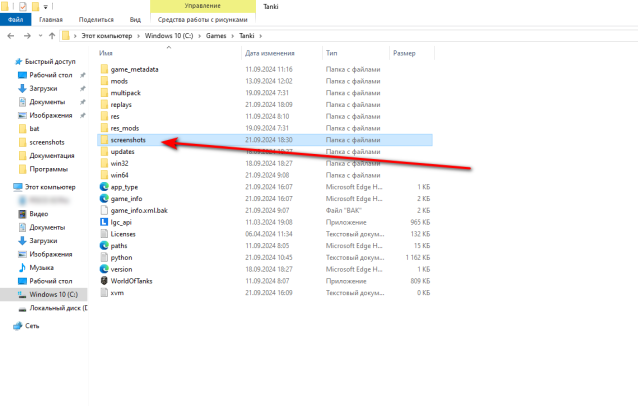Open Загрузки under Быстрый доступ
Image resolution: width=638 pixels, height=406 pixels.
click(43, 88)
